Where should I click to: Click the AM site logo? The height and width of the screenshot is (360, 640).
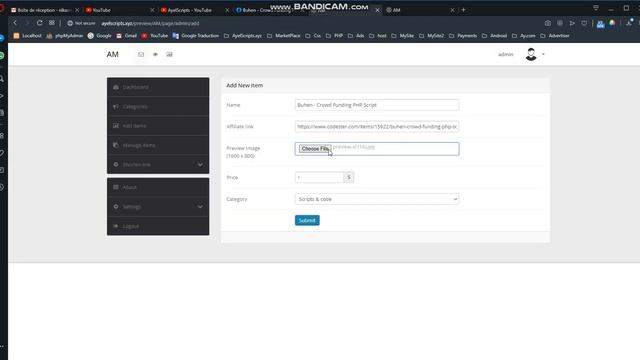(x=113, y=54)
